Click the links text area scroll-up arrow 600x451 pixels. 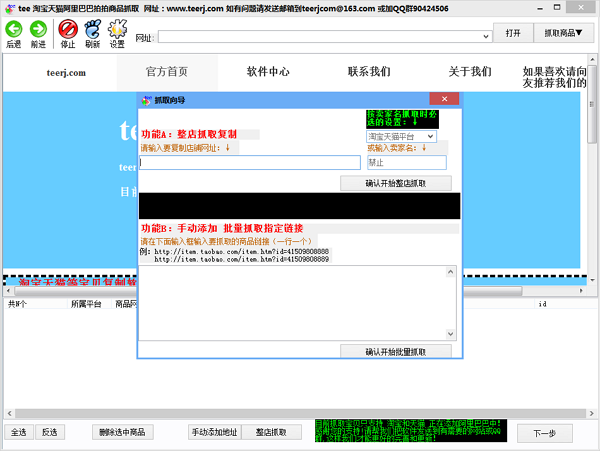tap(450, 272)
